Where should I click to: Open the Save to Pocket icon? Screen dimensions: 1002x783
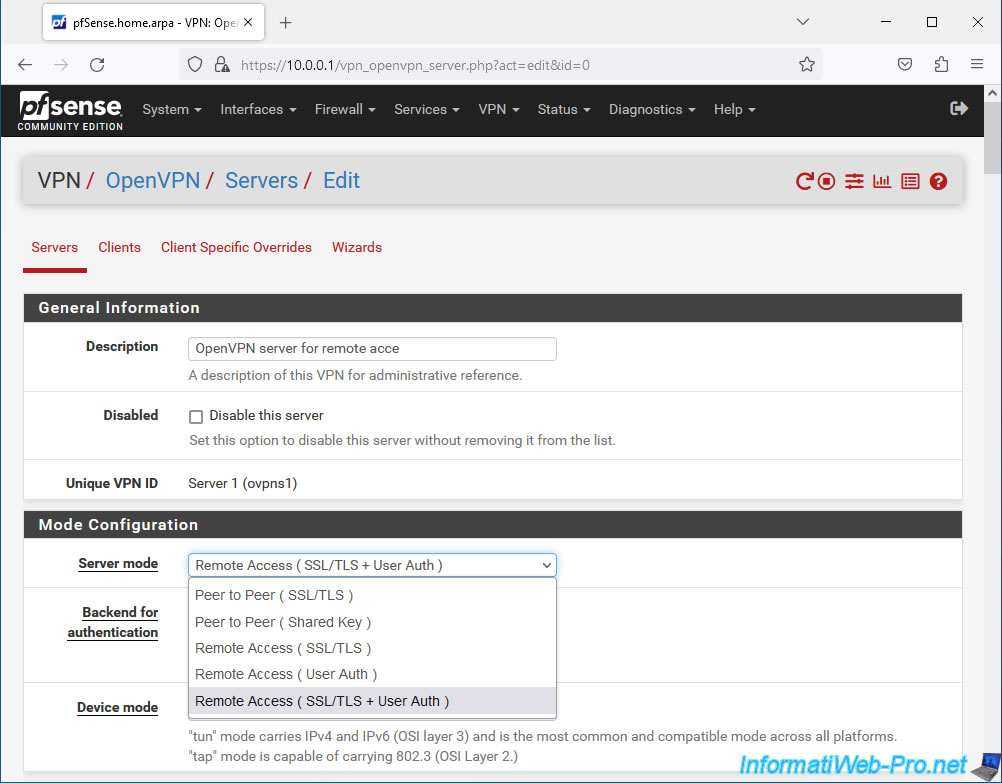(905, 65)
